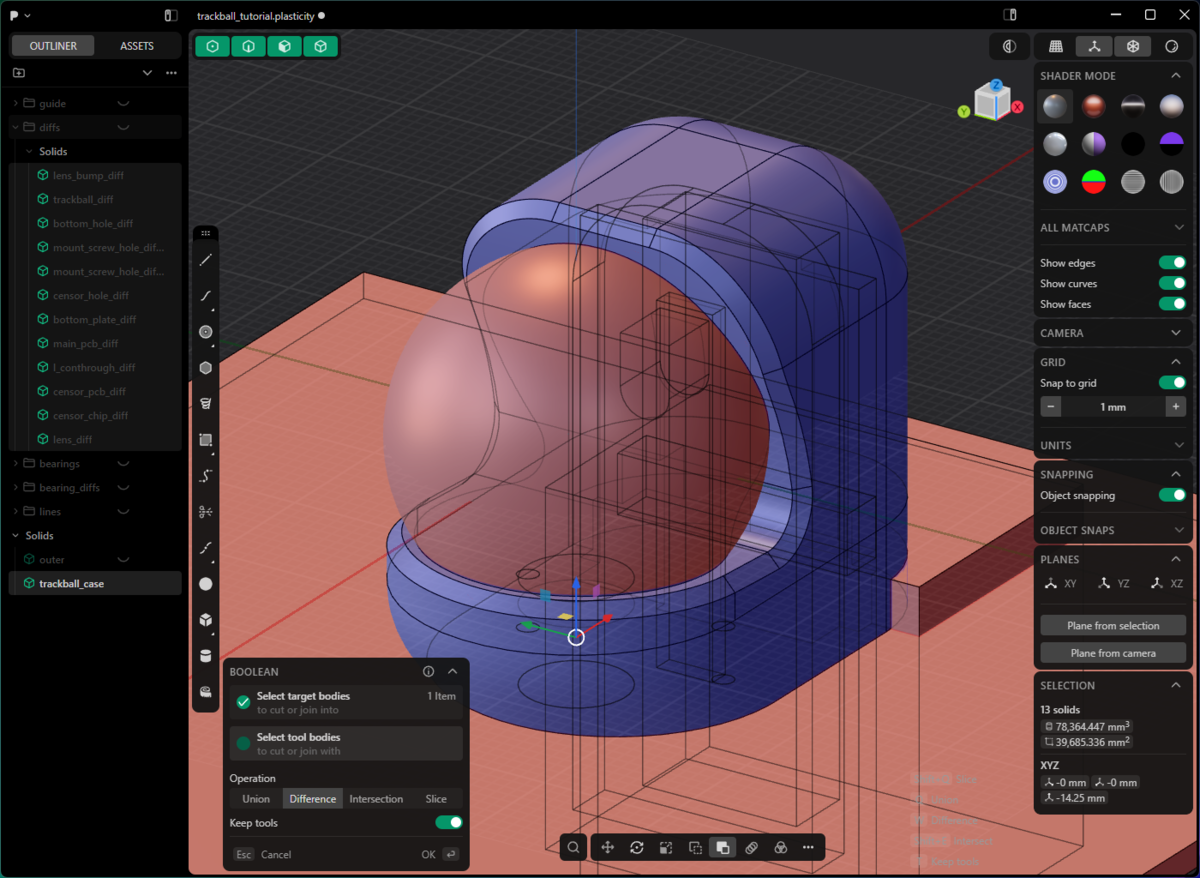Click the Move command icon in bottom bar
Image resolution: width=1200 pixels, height=878 pixels.
click(607, 847)
